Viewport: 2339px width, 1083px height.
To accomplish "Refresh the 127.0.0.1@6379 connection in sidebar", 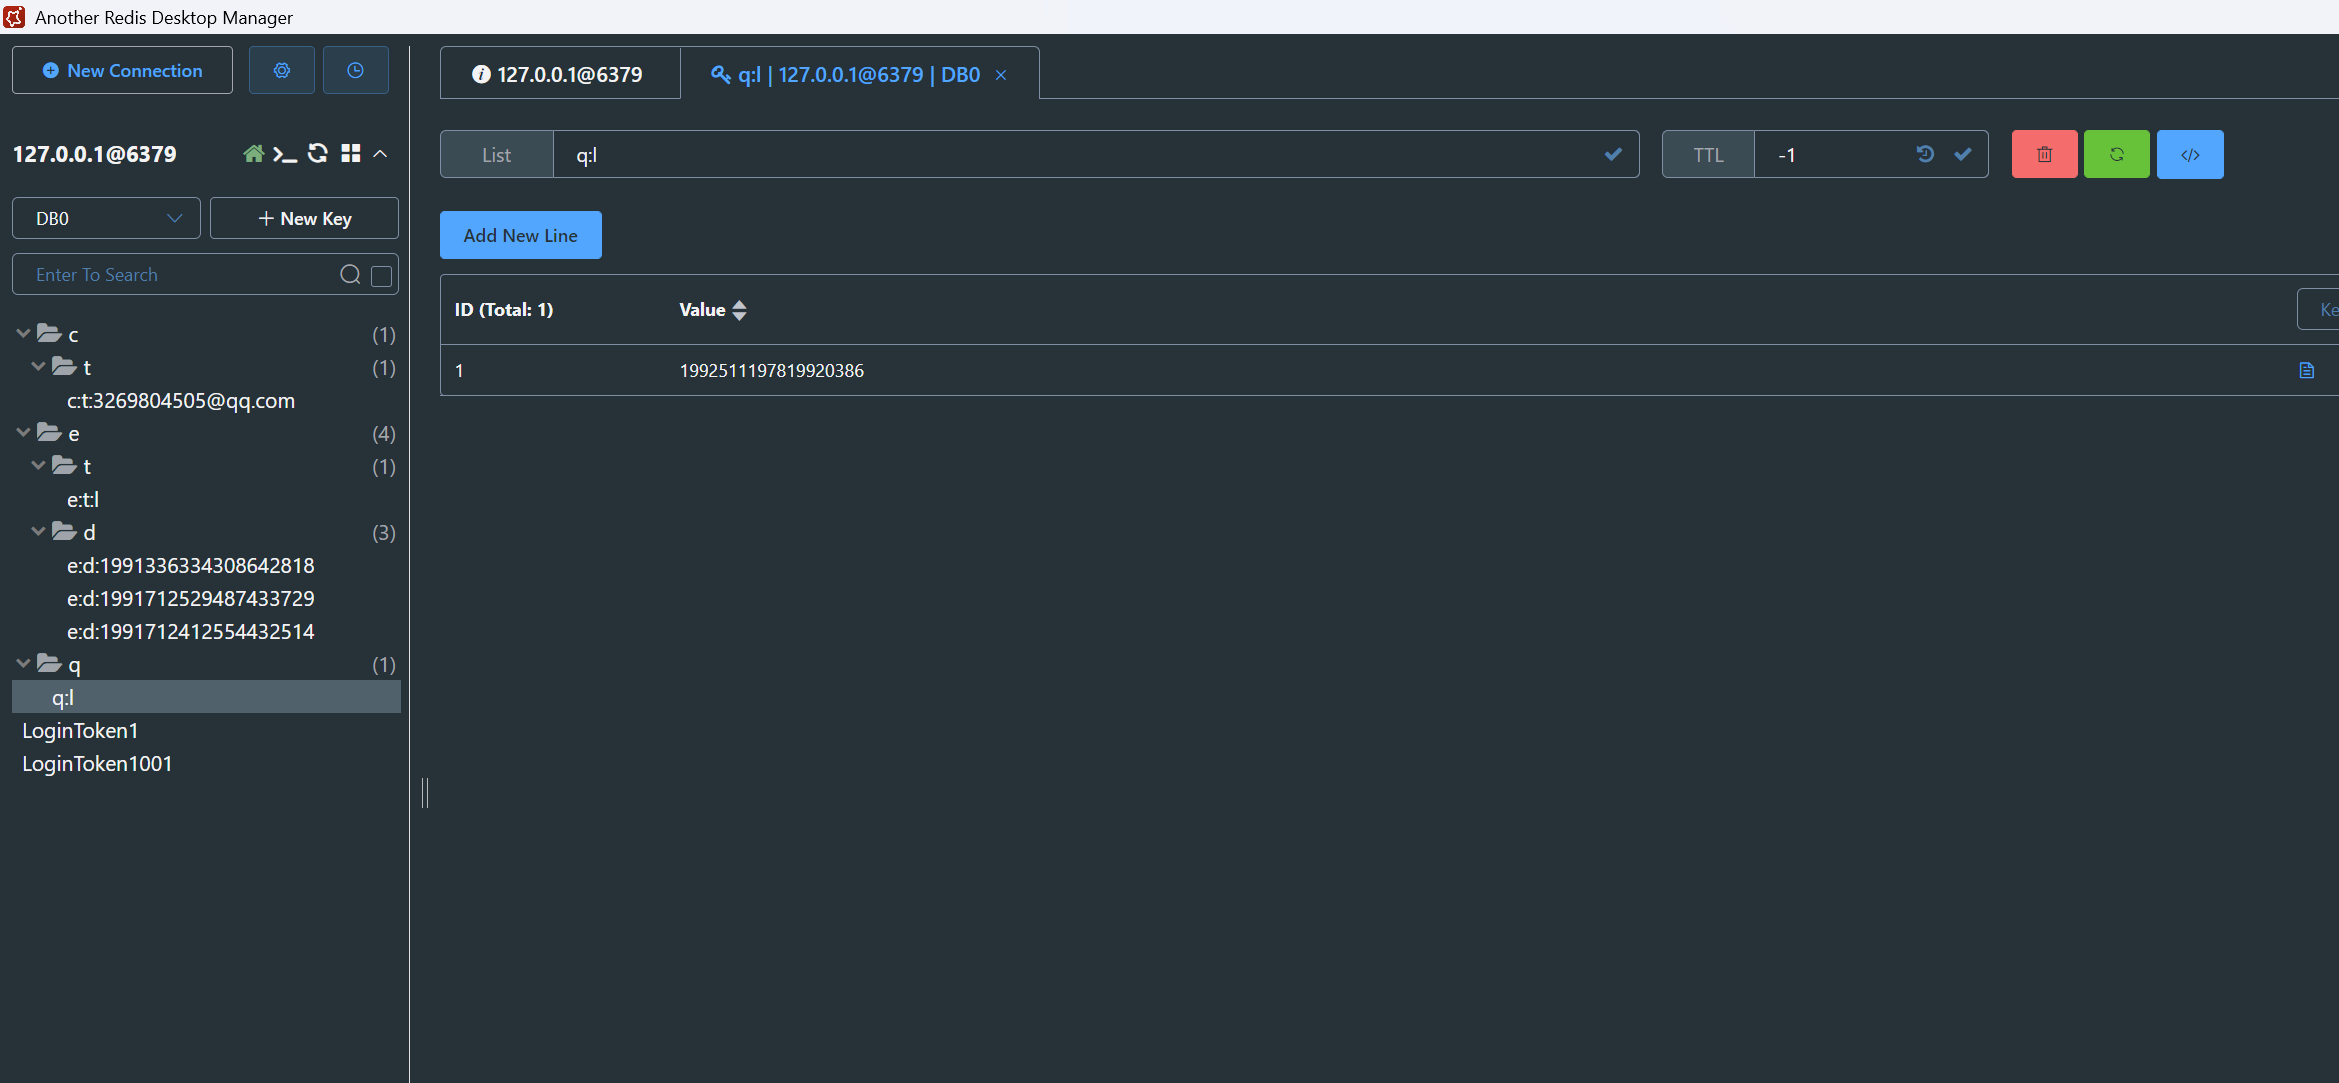I will [318, 153].
